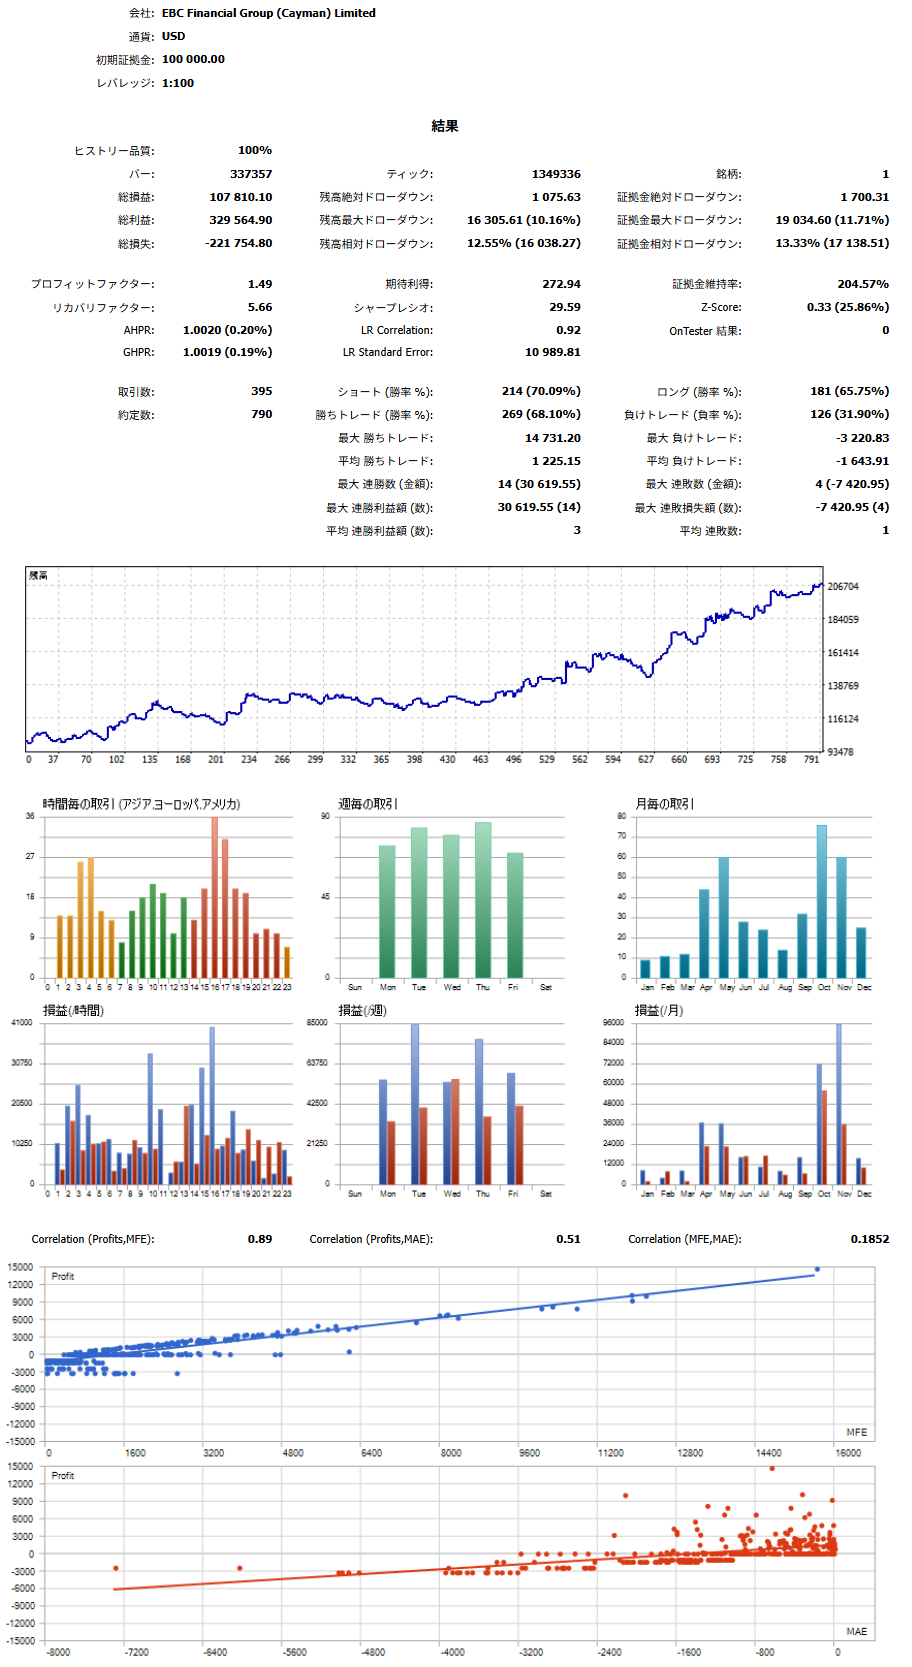Click the profit factor value 1.49

coord(259,284)
